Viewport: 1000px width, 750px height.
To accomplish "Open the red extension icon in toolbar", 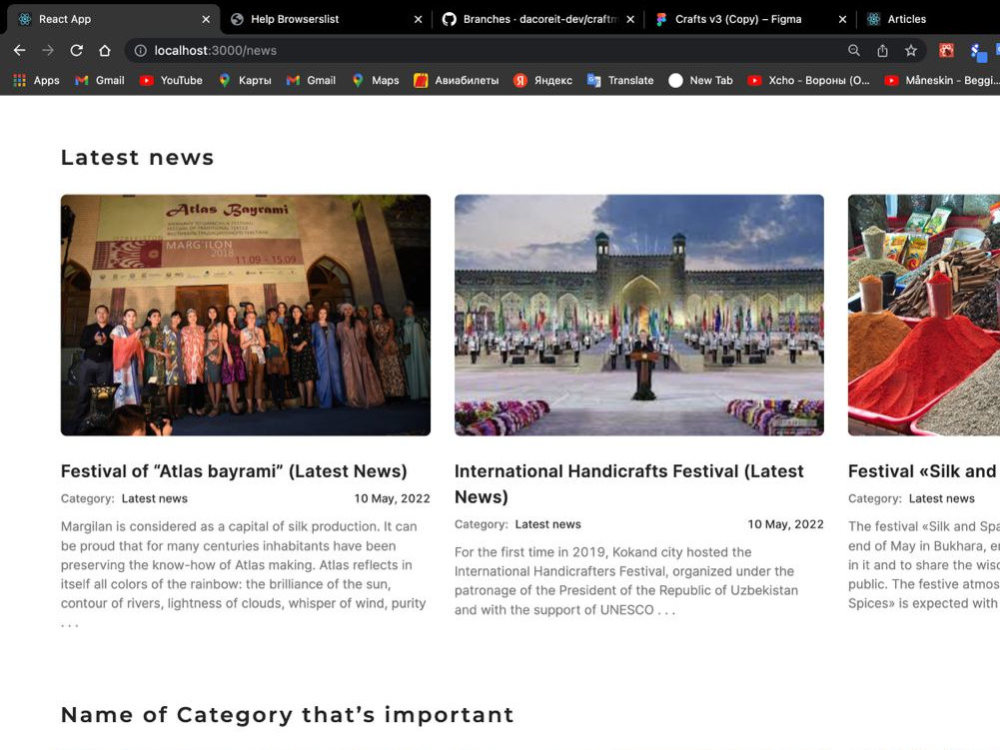I will (946, 50).
